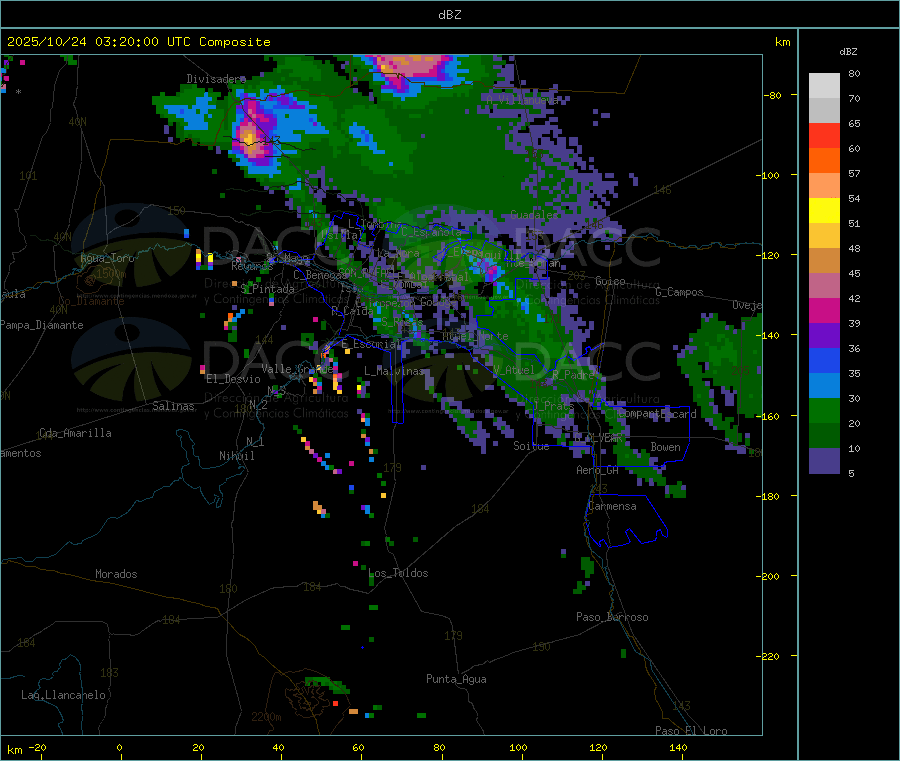Click the 'Aero_GH' label
This screenshot has width=900, height=761.
(597, 470)
